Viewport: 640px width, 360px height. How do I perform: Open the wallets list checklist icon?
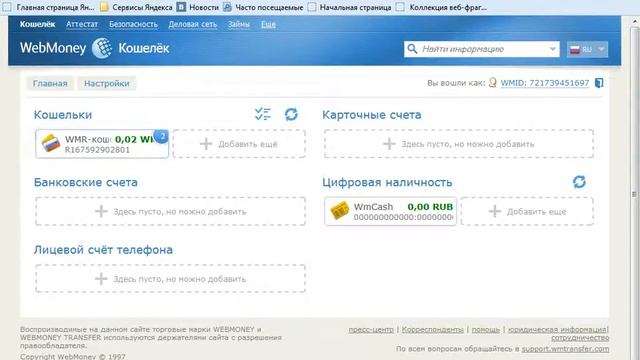pyautogui.click(x=262, y=114)
